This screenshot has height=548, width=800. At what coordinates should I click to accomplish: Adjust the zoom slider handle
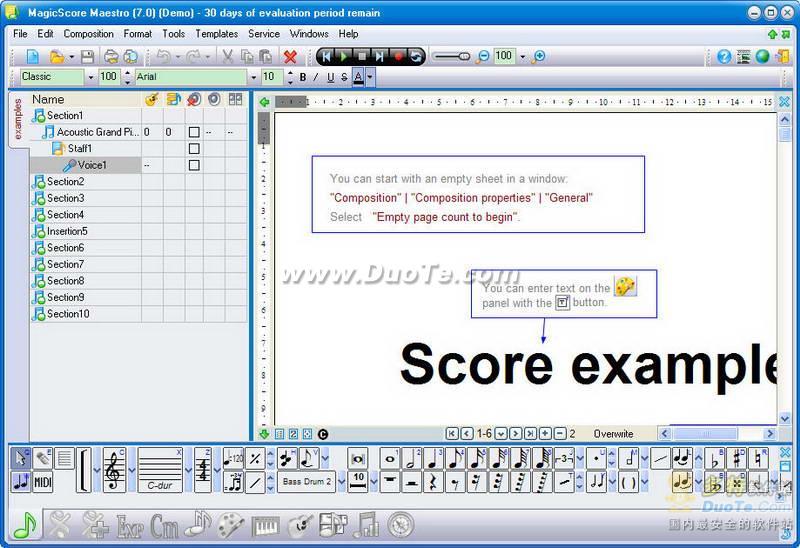click(464, 56)
